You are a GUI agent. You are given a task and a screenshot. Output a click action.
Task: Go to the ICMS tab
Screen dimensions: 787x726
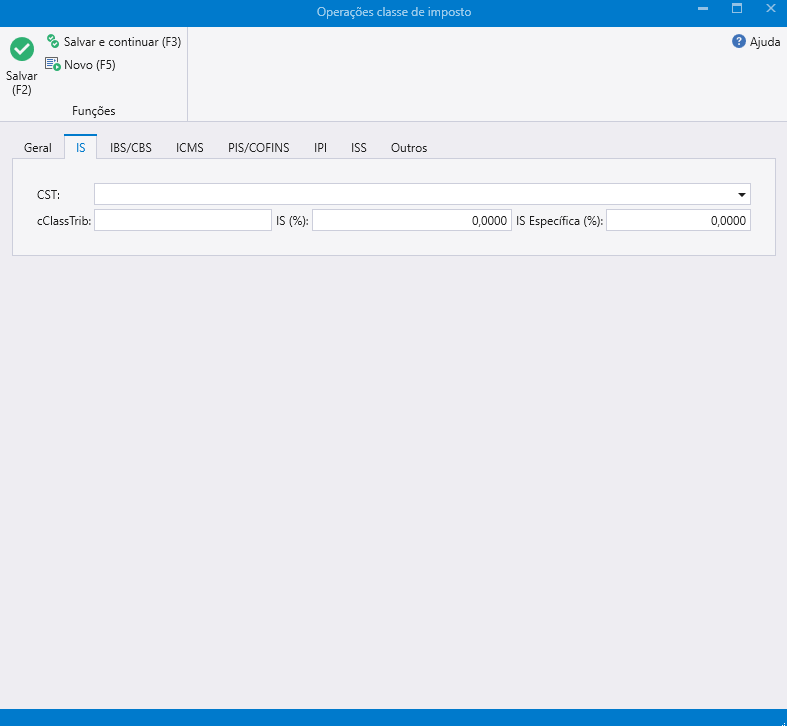coord(190,148)
